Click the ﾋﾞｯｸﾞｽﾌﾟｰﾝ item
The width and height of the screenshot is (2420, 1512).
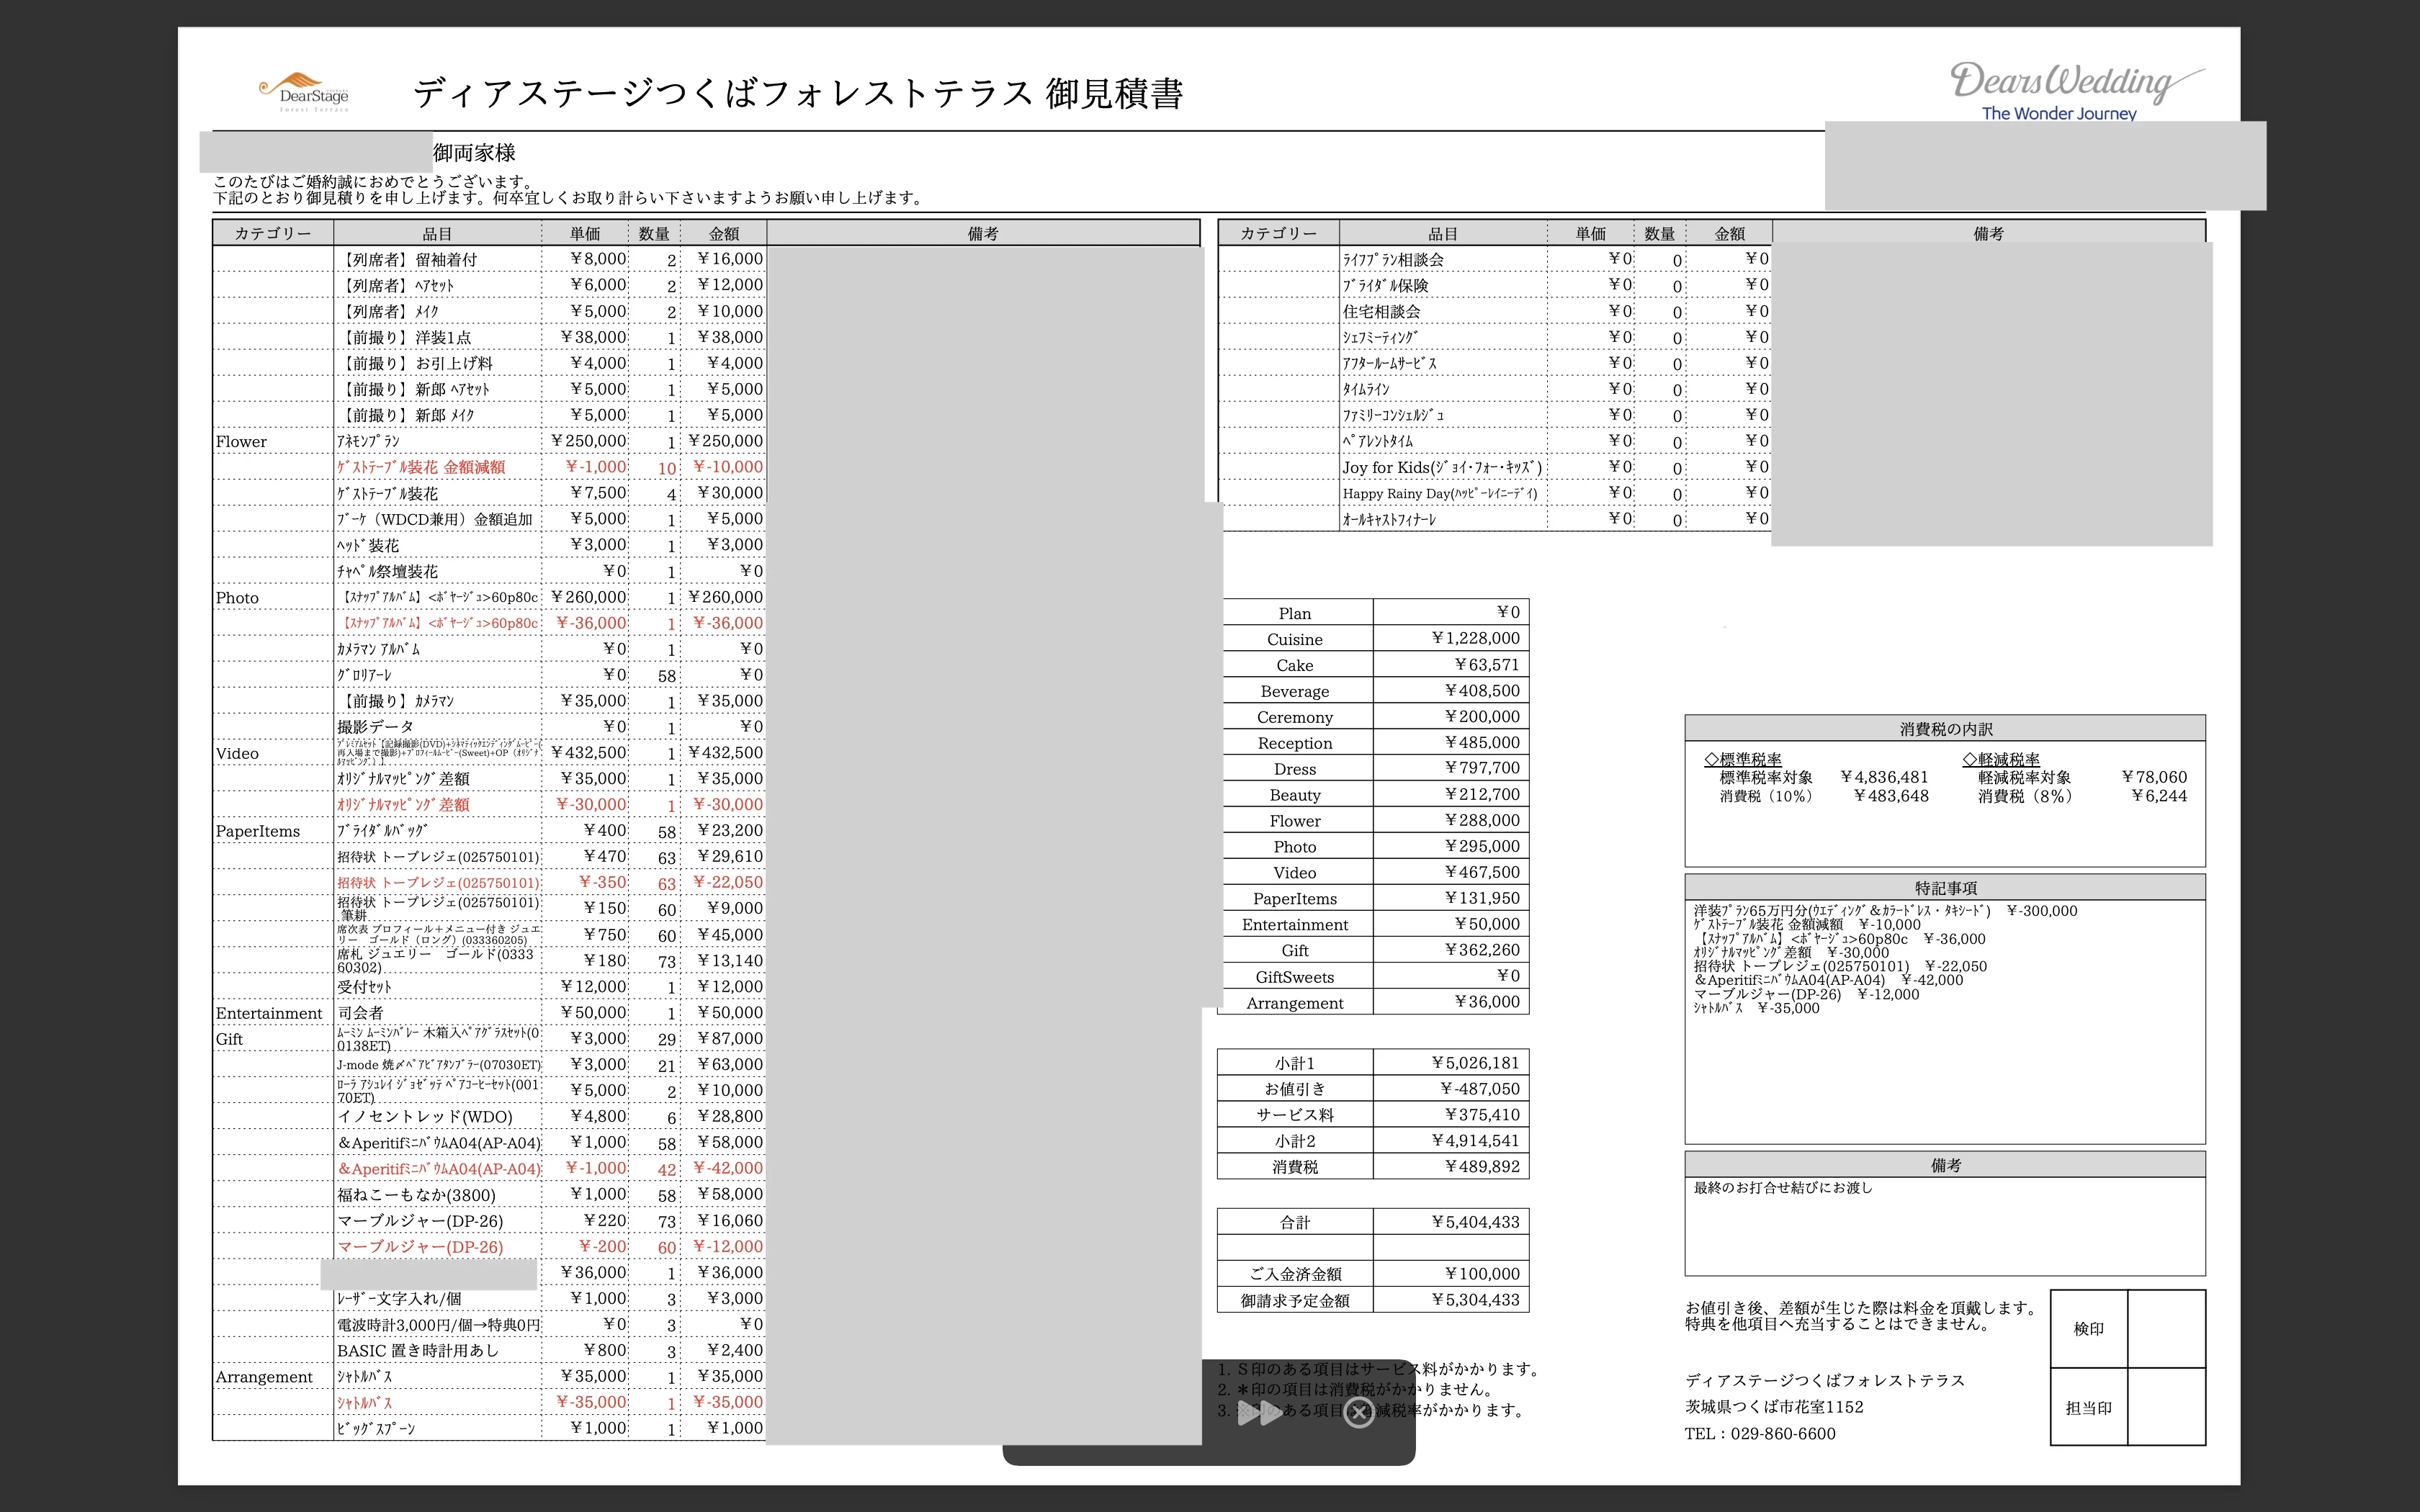(375, 1429)
